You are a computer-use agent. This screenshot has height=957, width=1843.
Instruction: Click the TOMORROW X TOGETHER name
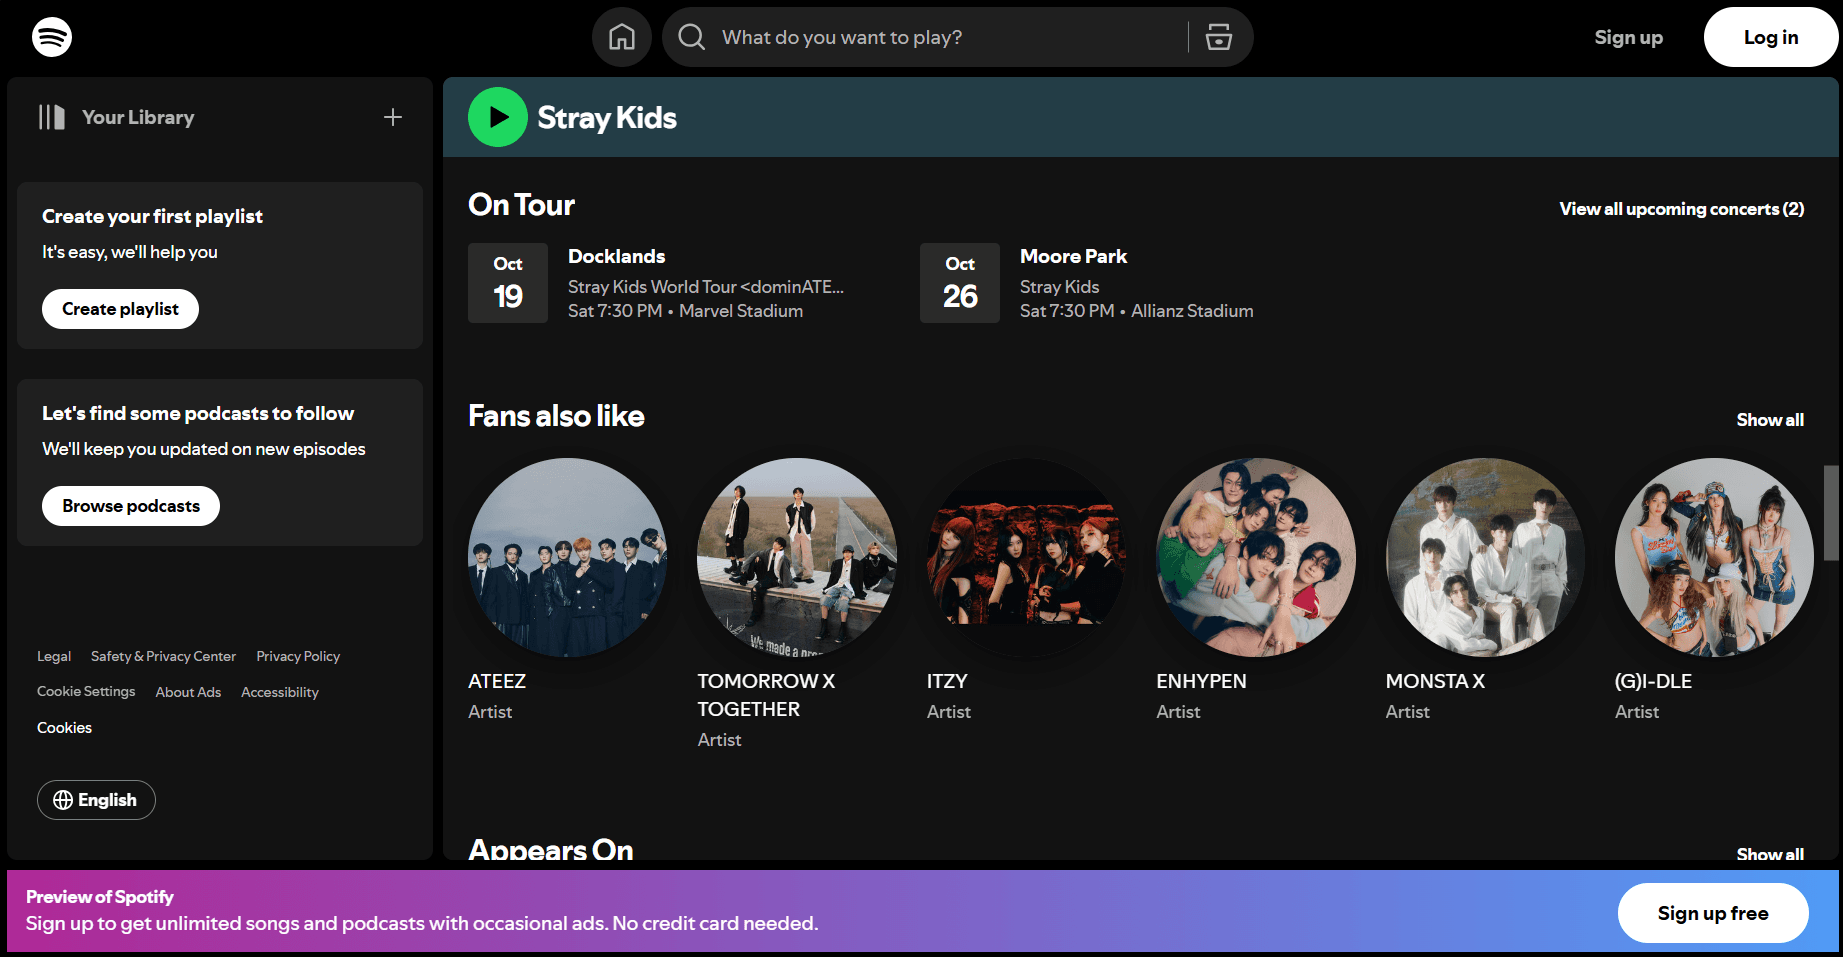[x=766, y=695]
